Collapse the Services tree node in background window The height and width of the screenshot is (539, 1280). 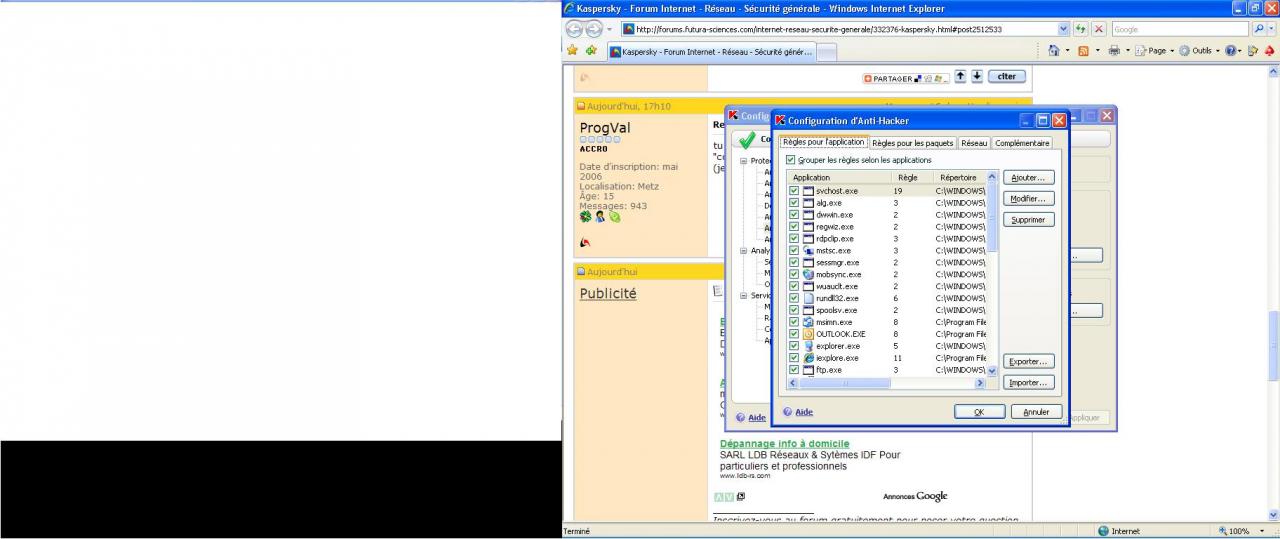click(x=743, y=296)
